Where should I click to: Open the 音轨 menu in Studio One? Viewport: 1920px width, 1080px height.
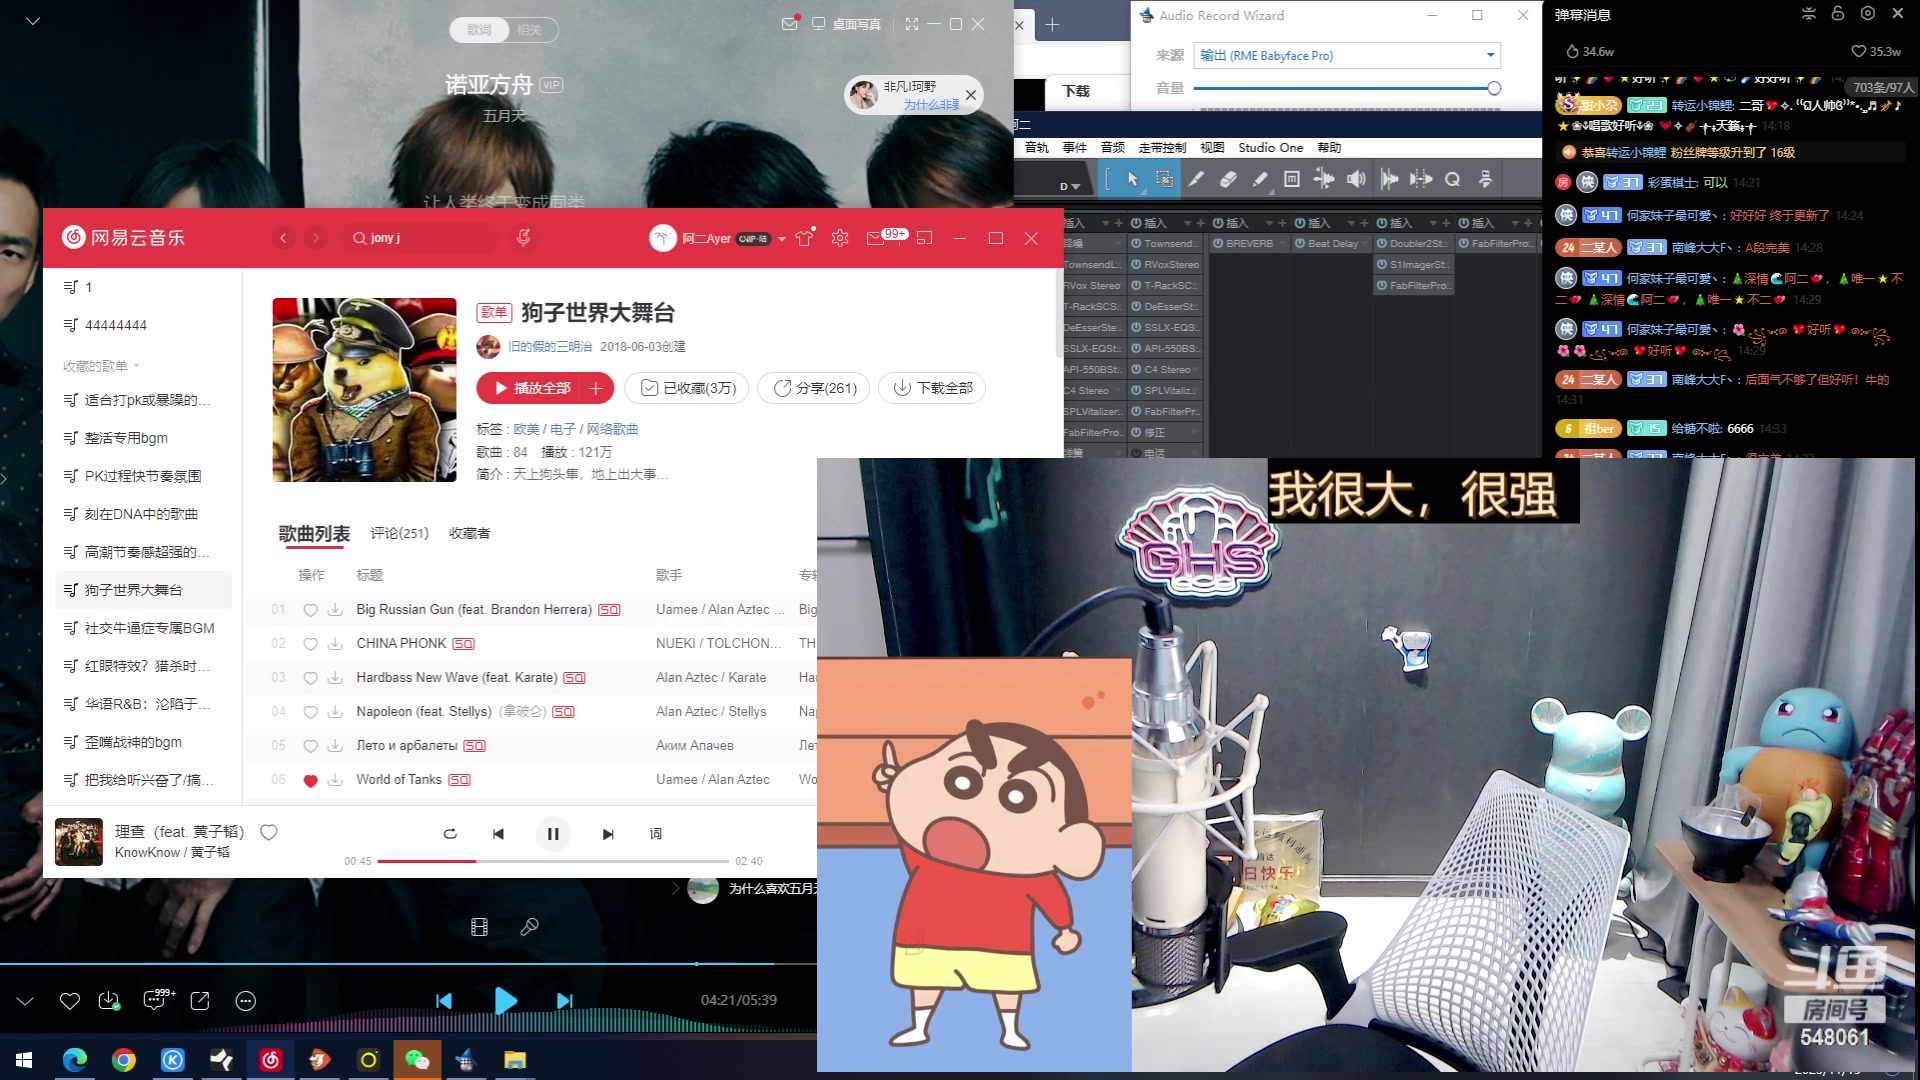click(x=1037, y=148)
